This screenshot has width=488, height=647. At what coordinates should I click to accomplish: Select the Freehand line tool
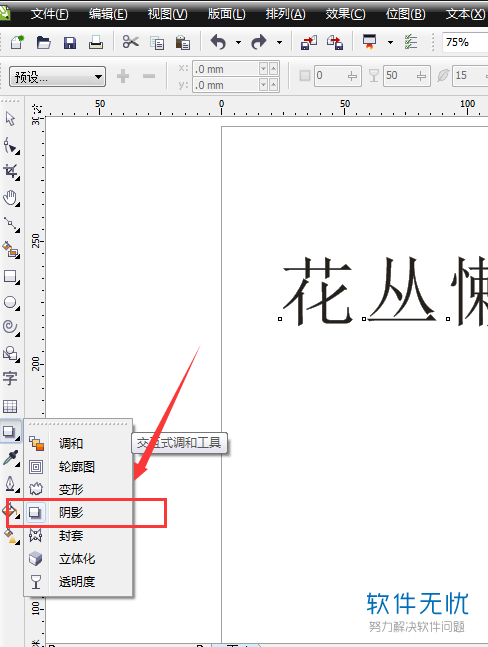[11, 224]
